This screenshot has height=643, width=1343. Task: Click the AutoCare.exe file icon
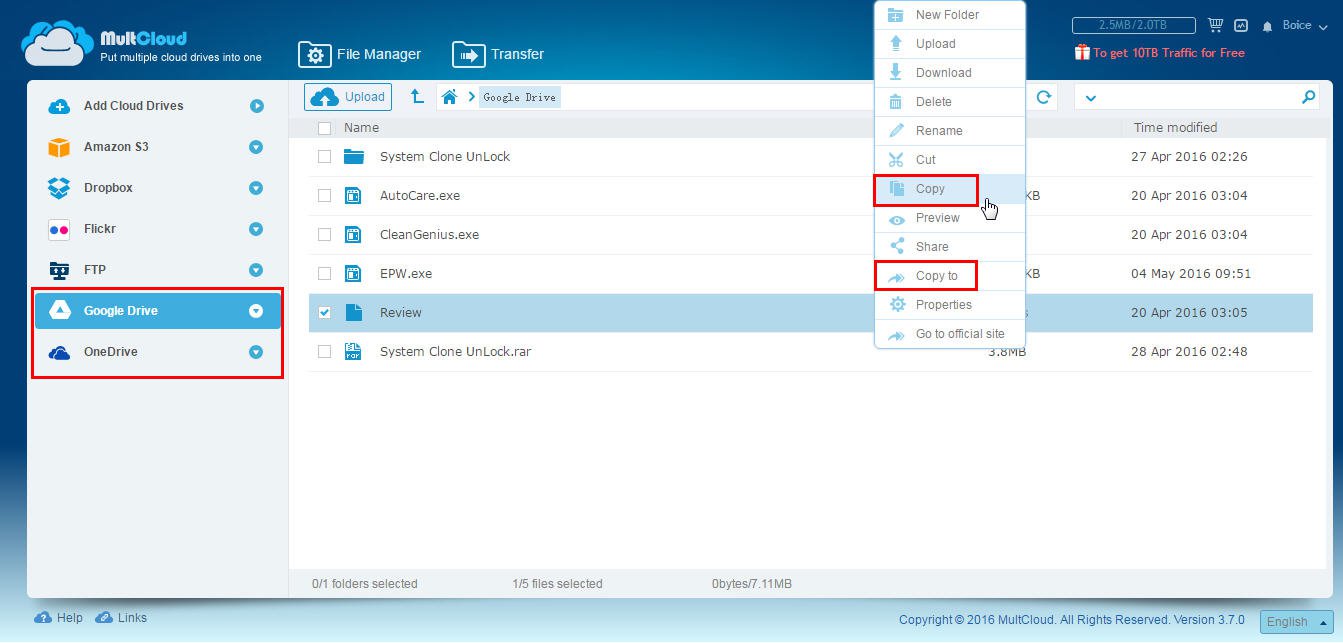[x=353, y=195]
